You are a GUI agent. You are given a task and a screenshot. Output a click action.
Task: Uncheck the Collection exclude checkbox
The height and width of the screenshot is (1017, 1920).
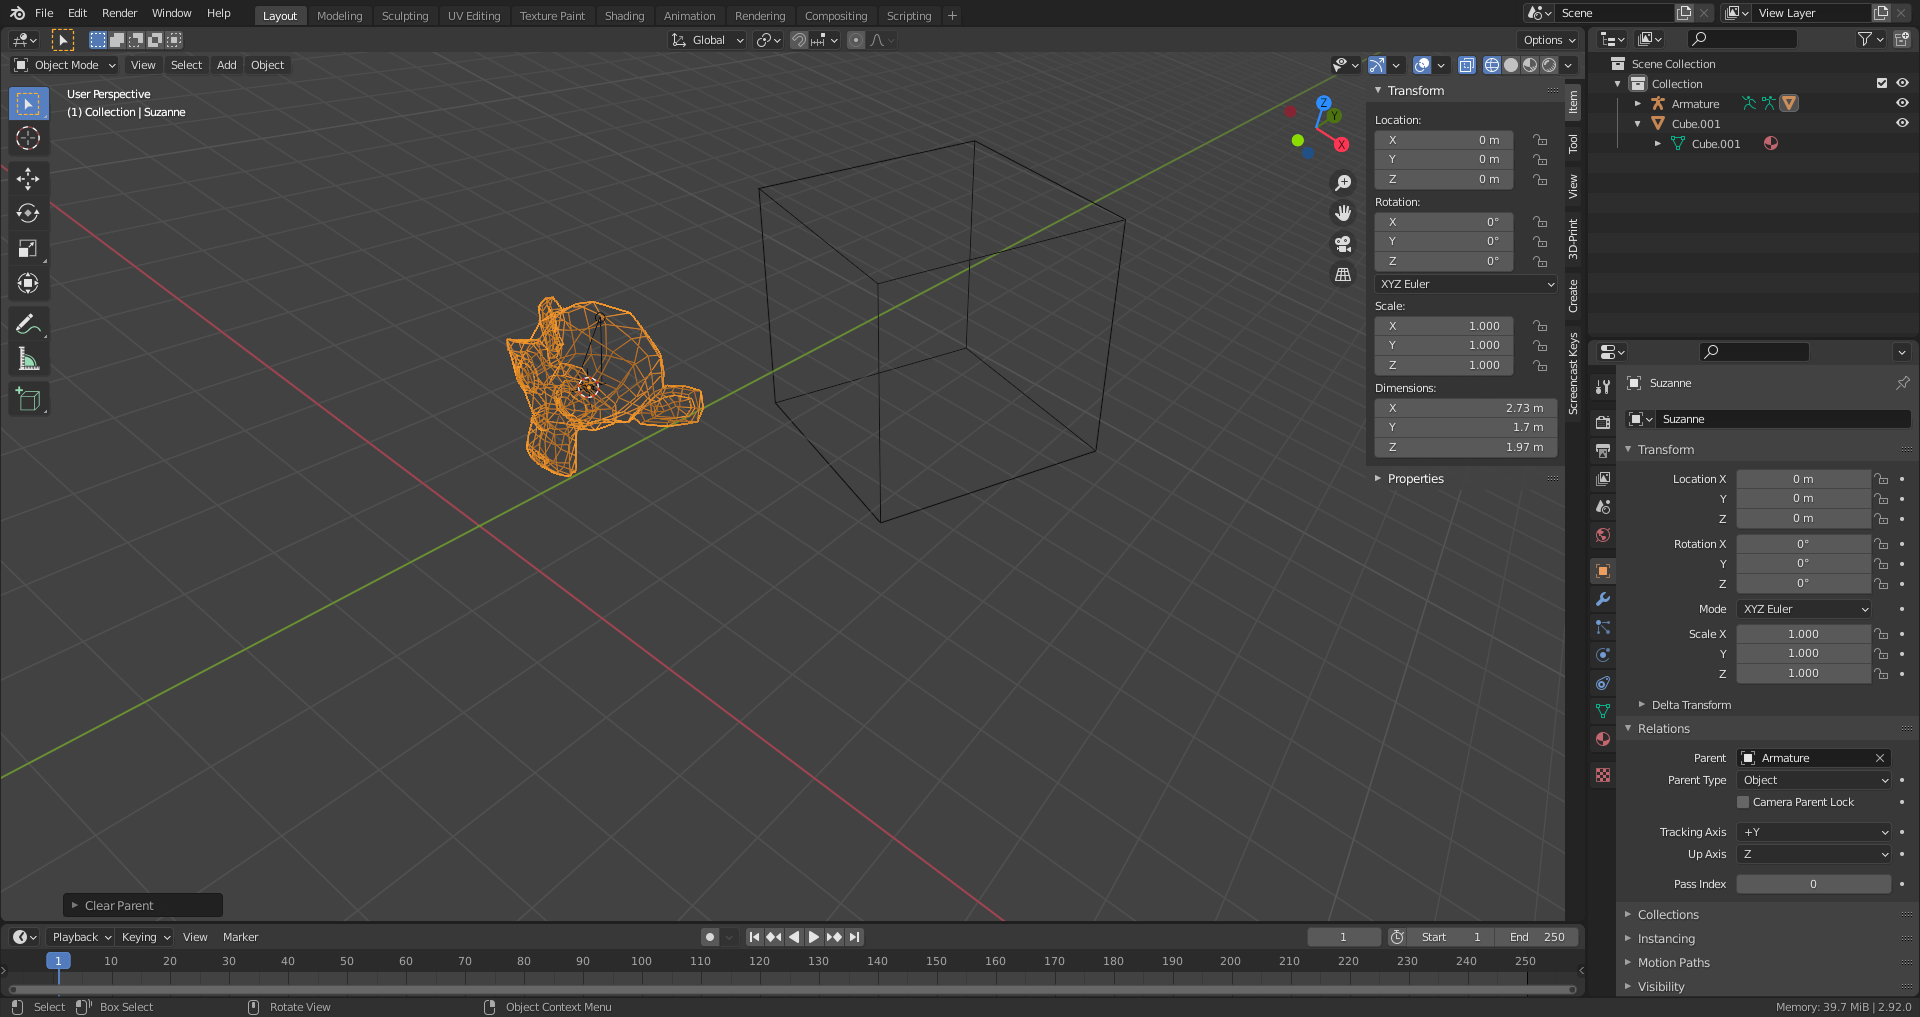1882,83
